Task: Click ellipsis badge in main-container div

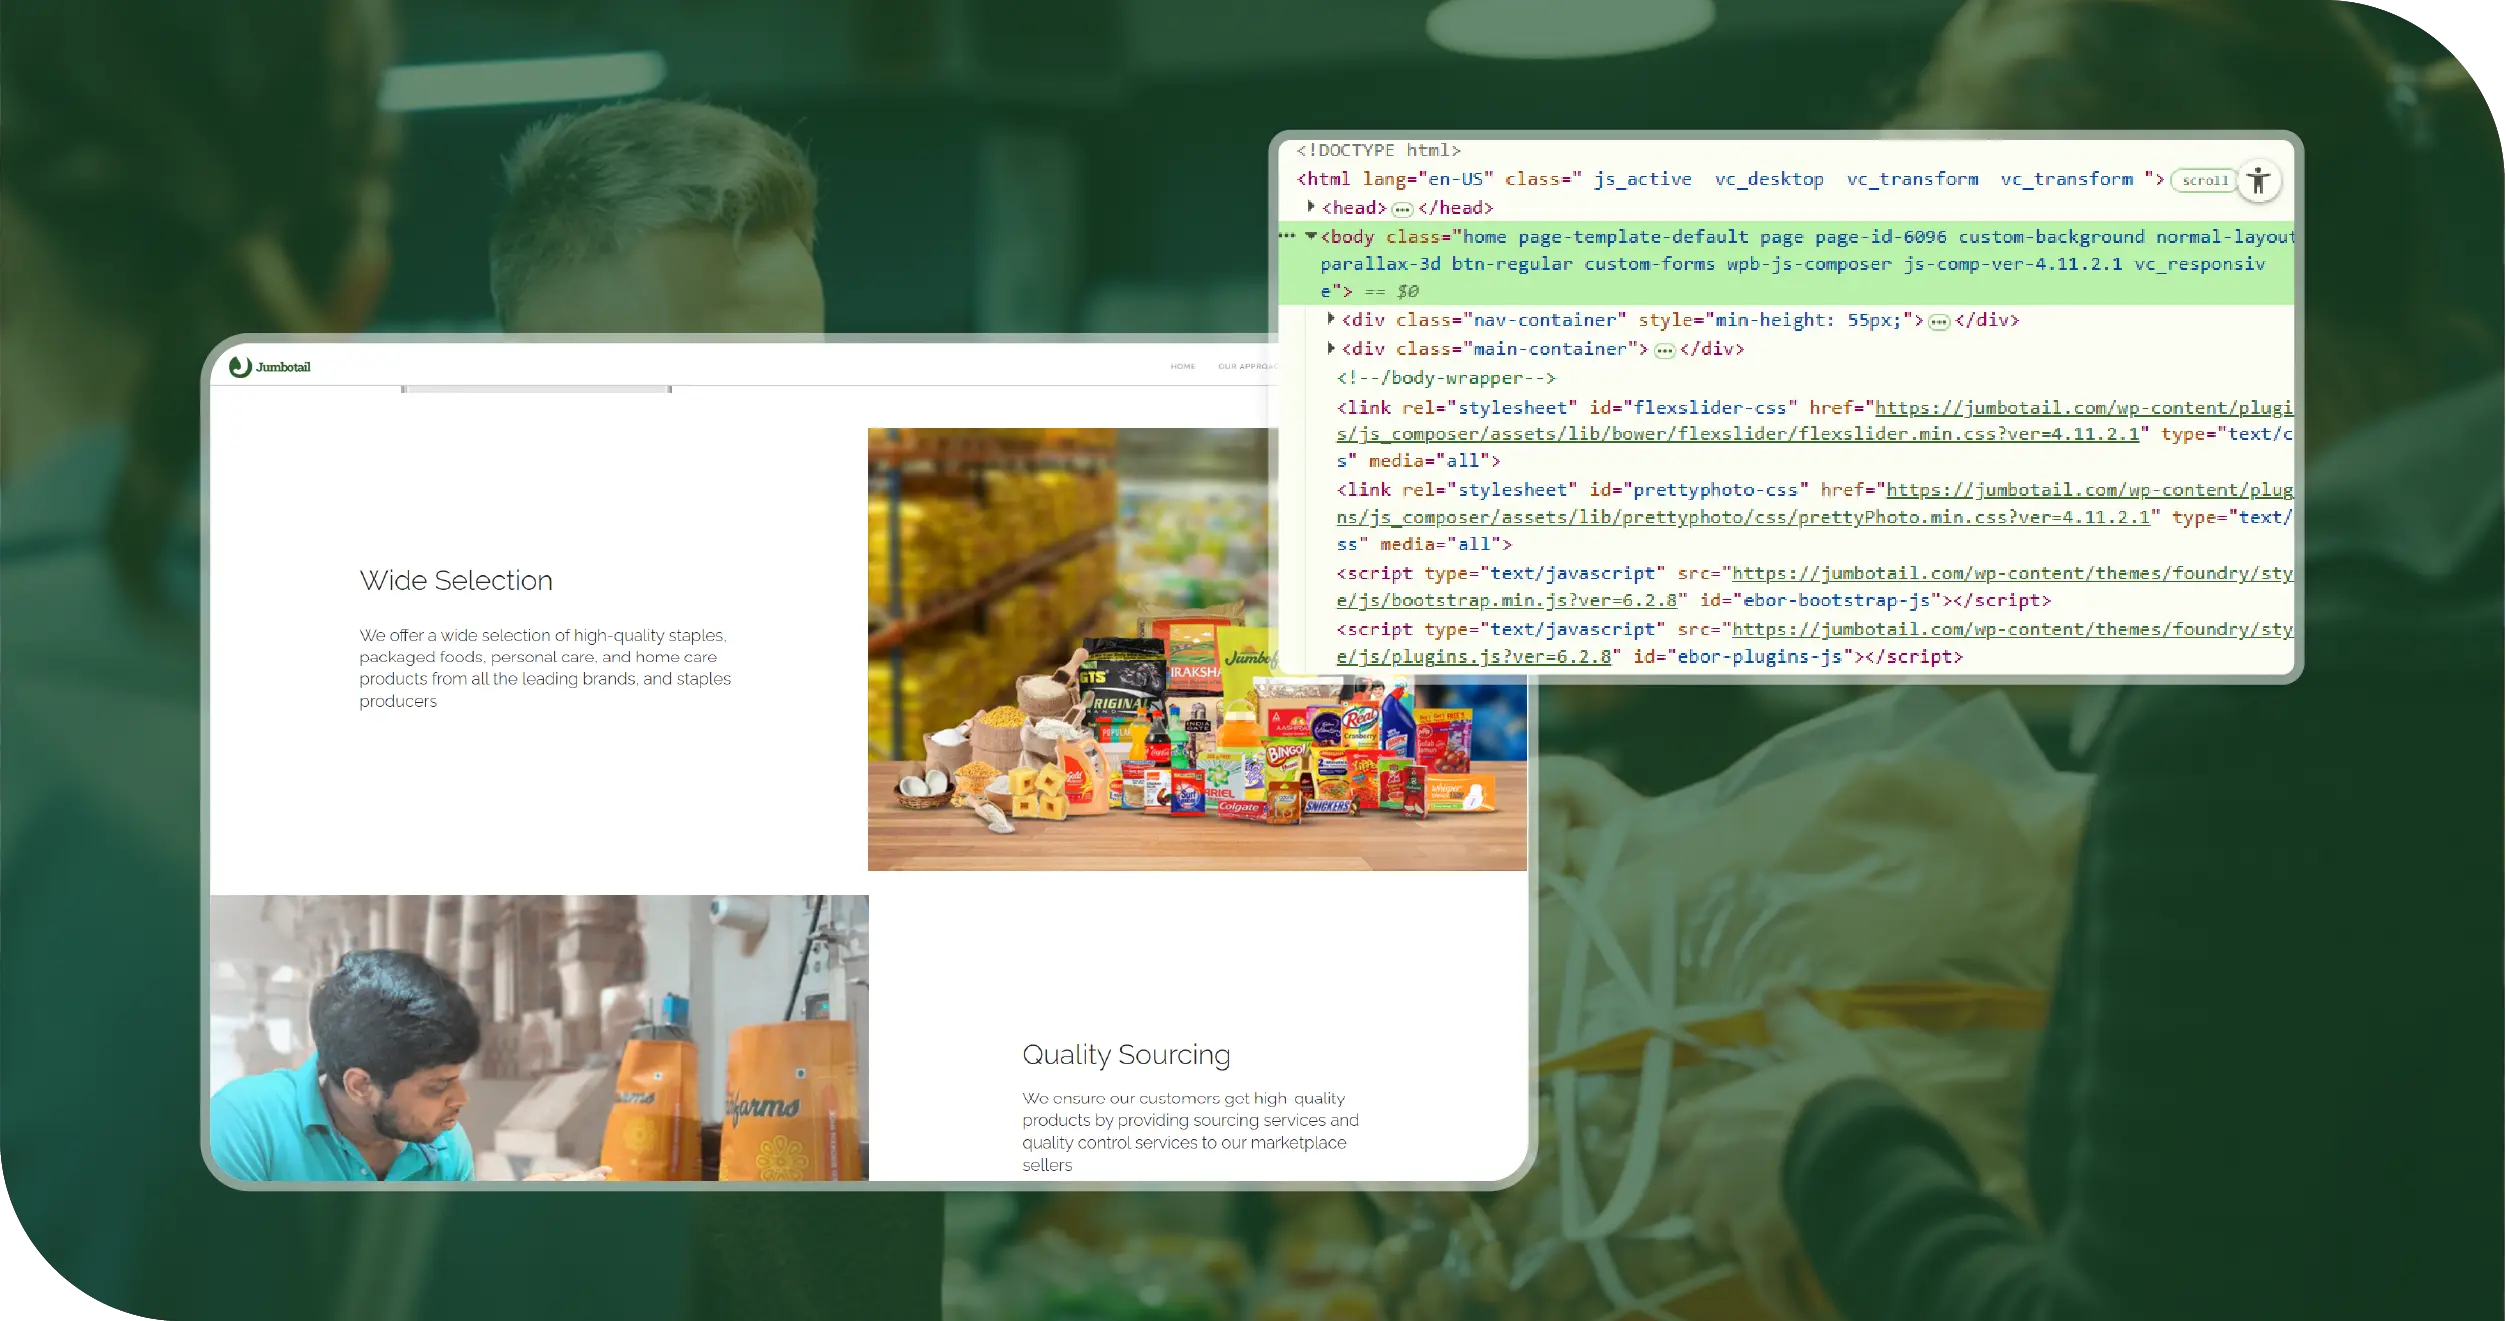Action: 1664,351
